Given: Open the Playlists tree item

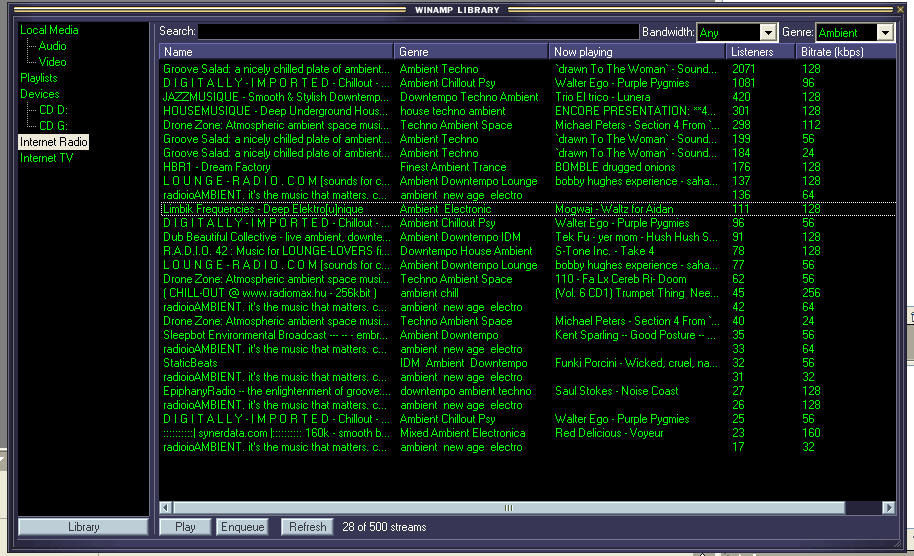Looking at the screenshot, I should (38, 78).
